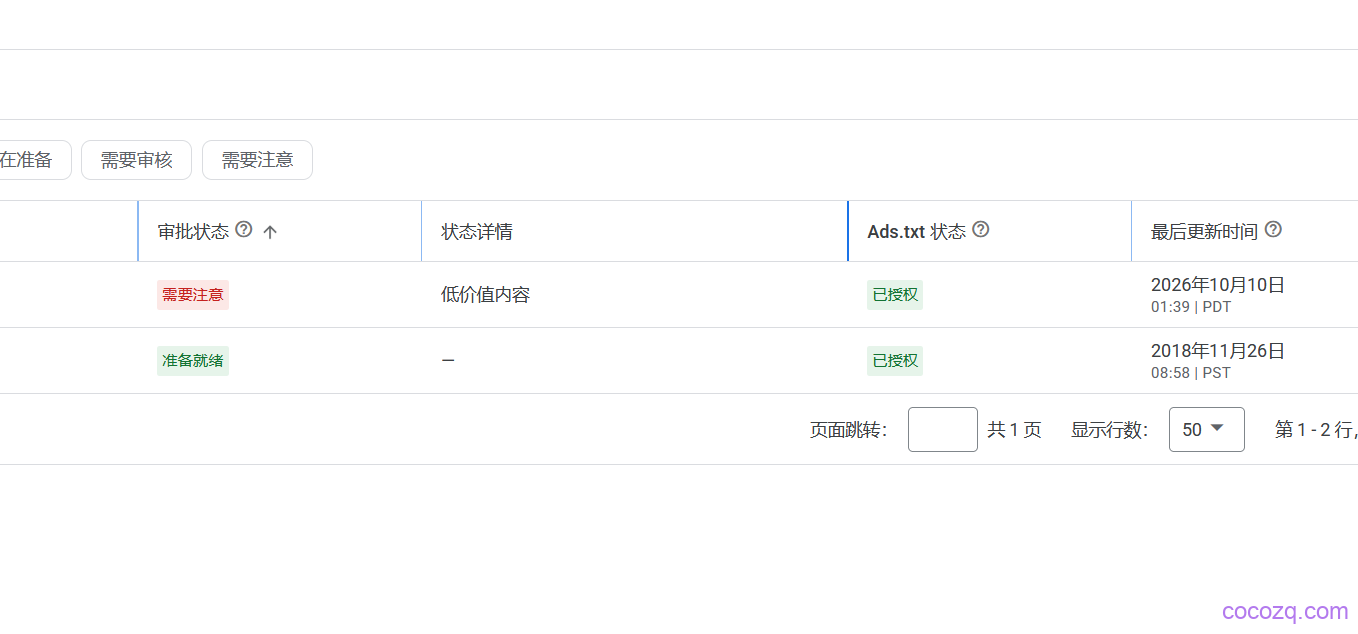Click 已授权 badge in the 需要注意 row
Viewport: 1358px width, 634px height.
(895, 295)
